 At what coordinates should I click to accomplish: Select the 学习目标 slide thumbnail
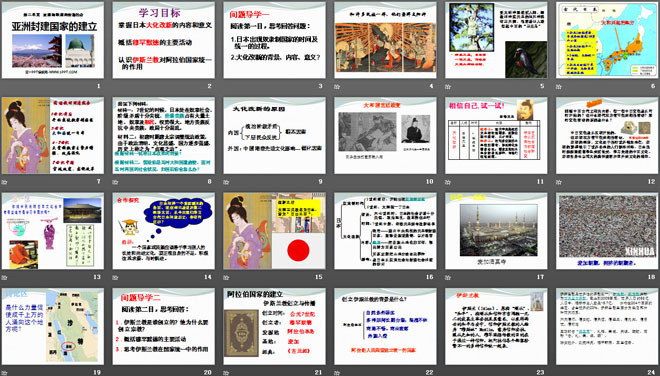164,40
